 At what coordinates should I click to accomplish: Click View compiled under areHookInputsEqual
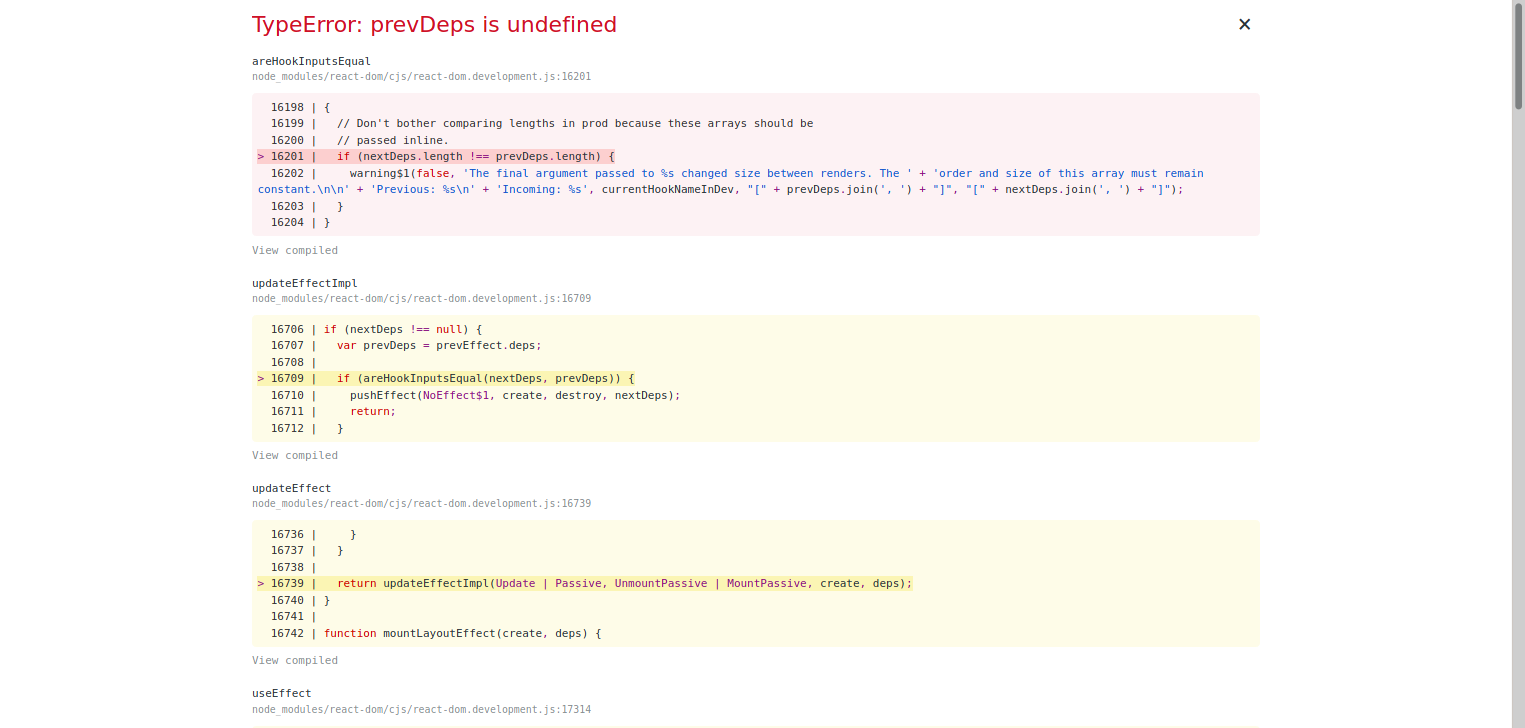[295, 250]
